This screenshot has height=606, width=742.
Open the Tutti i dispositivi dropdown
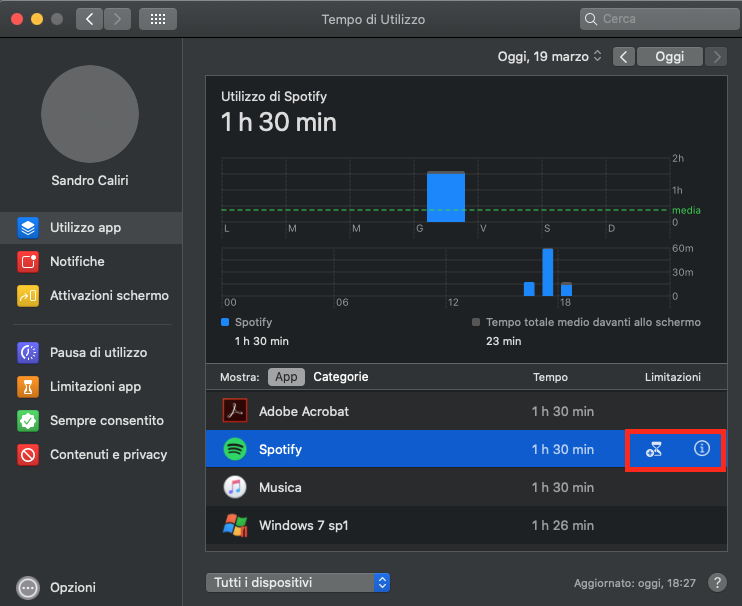(x=298, y=582)
